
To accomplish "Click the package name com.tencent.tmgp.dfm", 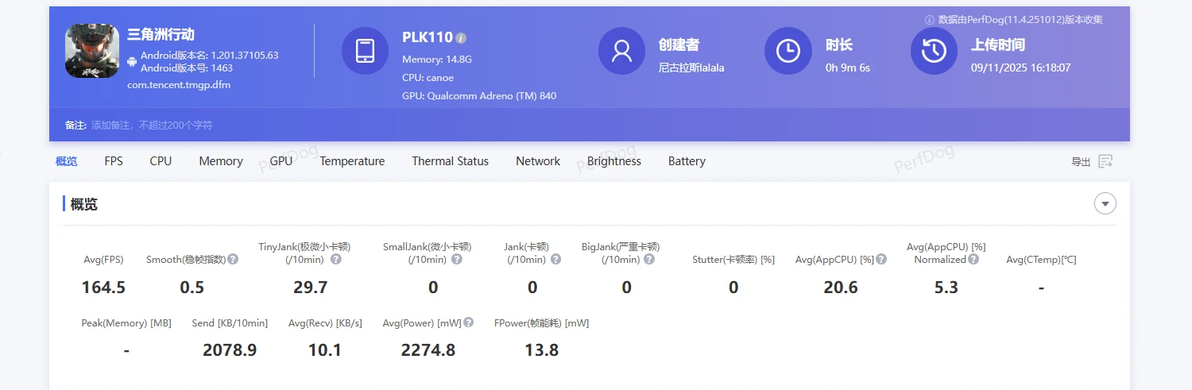I will (179, 84).
